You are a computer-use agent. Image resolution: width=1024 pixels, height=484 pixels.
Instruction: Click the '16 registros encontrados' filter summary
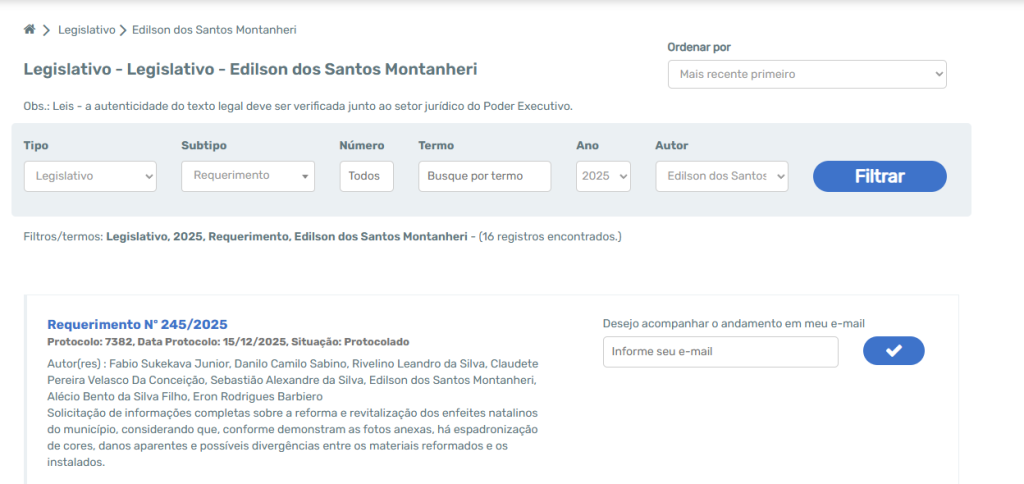[550, 237]
